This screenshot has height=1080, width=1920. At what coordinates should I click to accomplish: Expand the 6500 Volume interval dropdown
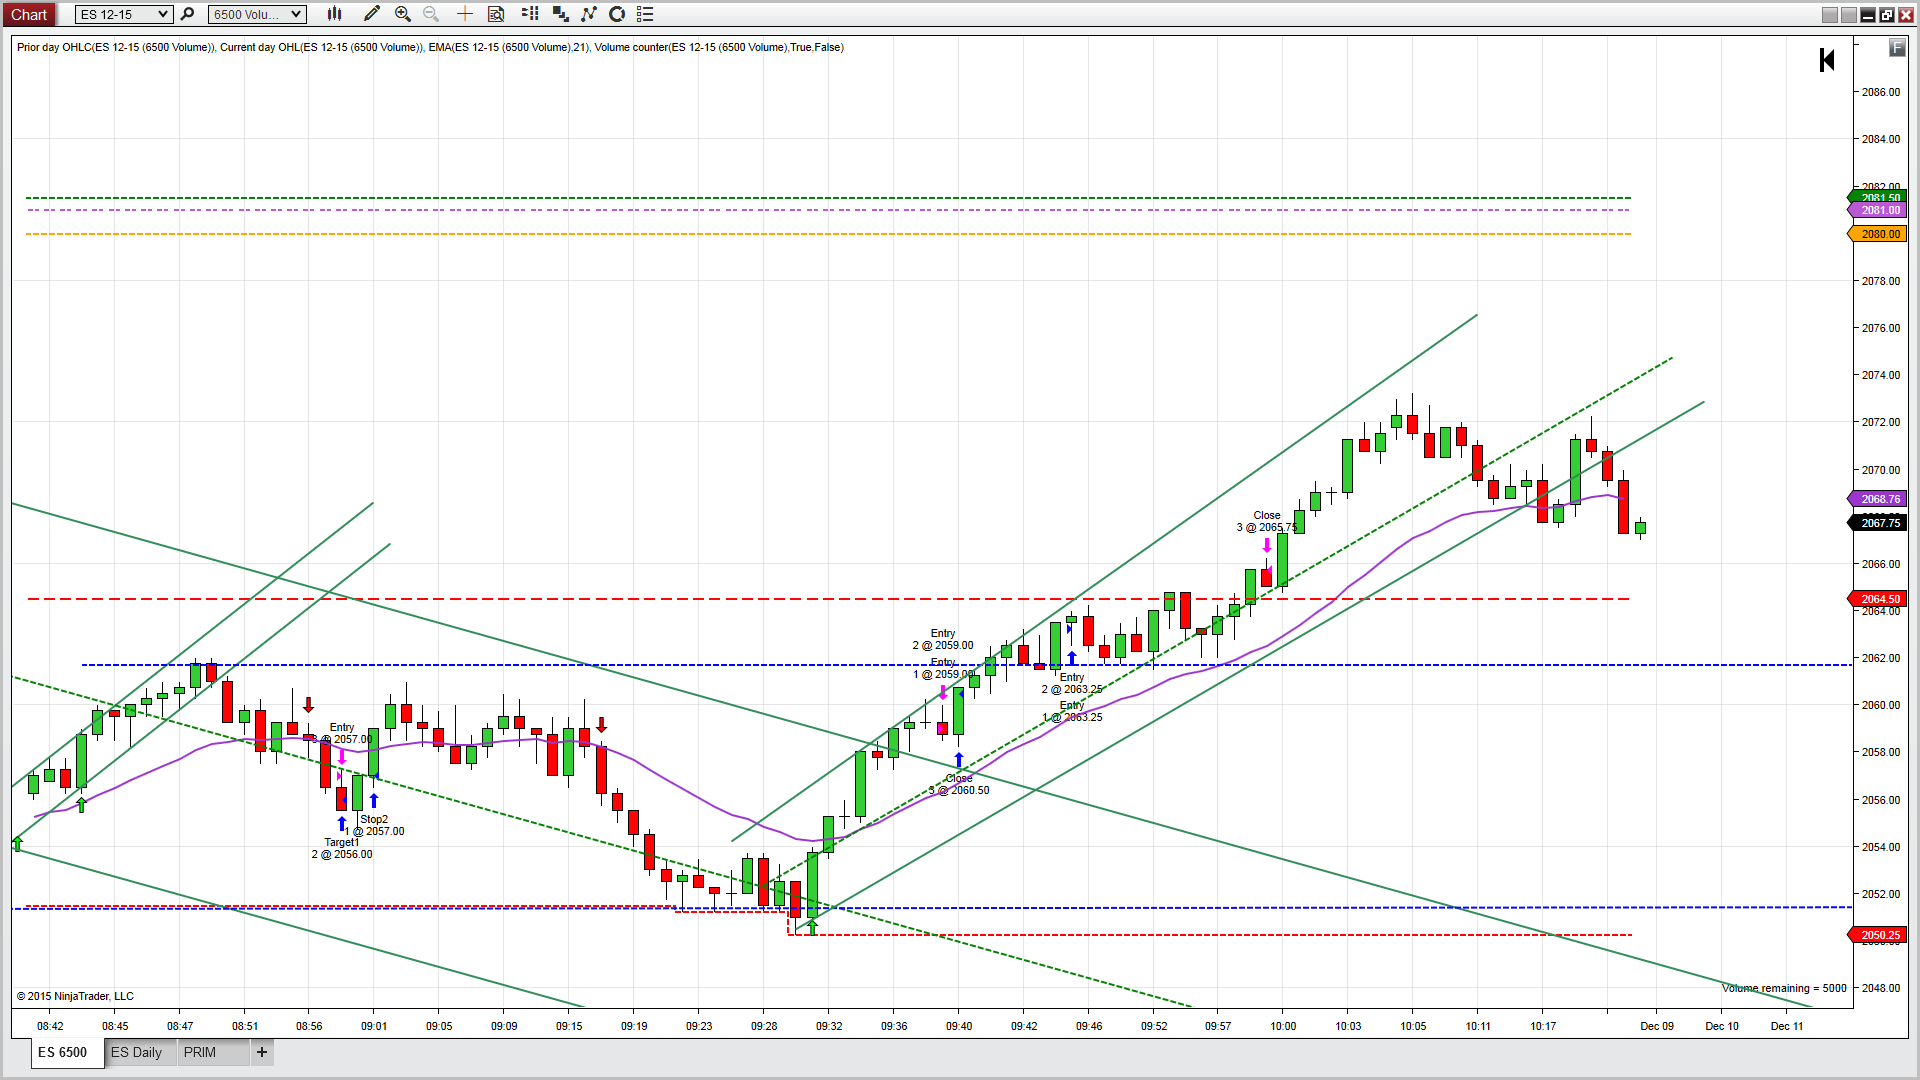[x=296, y=14]
